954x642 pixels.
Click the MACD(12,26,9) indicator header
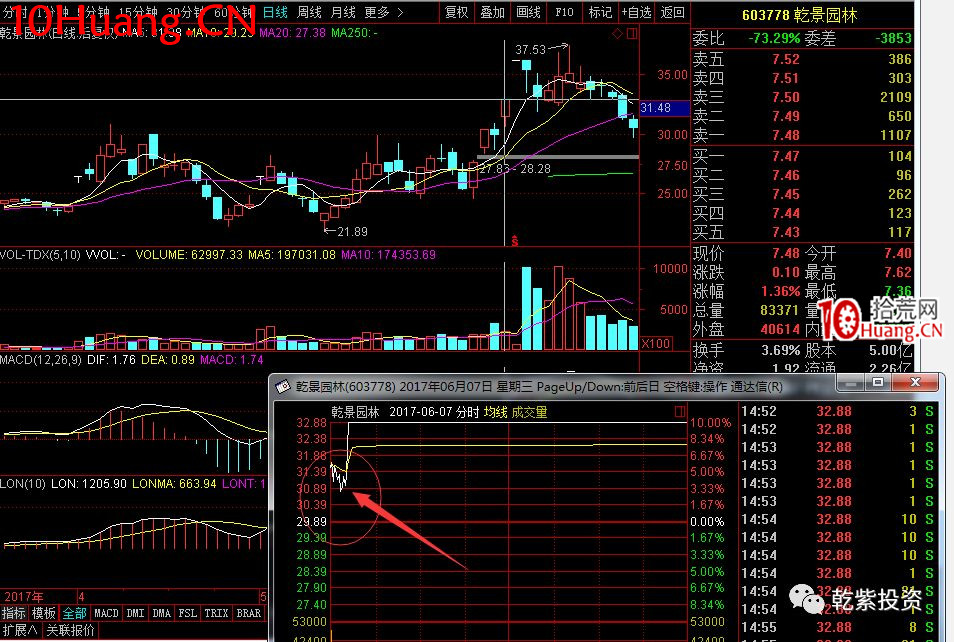(41, 360)
